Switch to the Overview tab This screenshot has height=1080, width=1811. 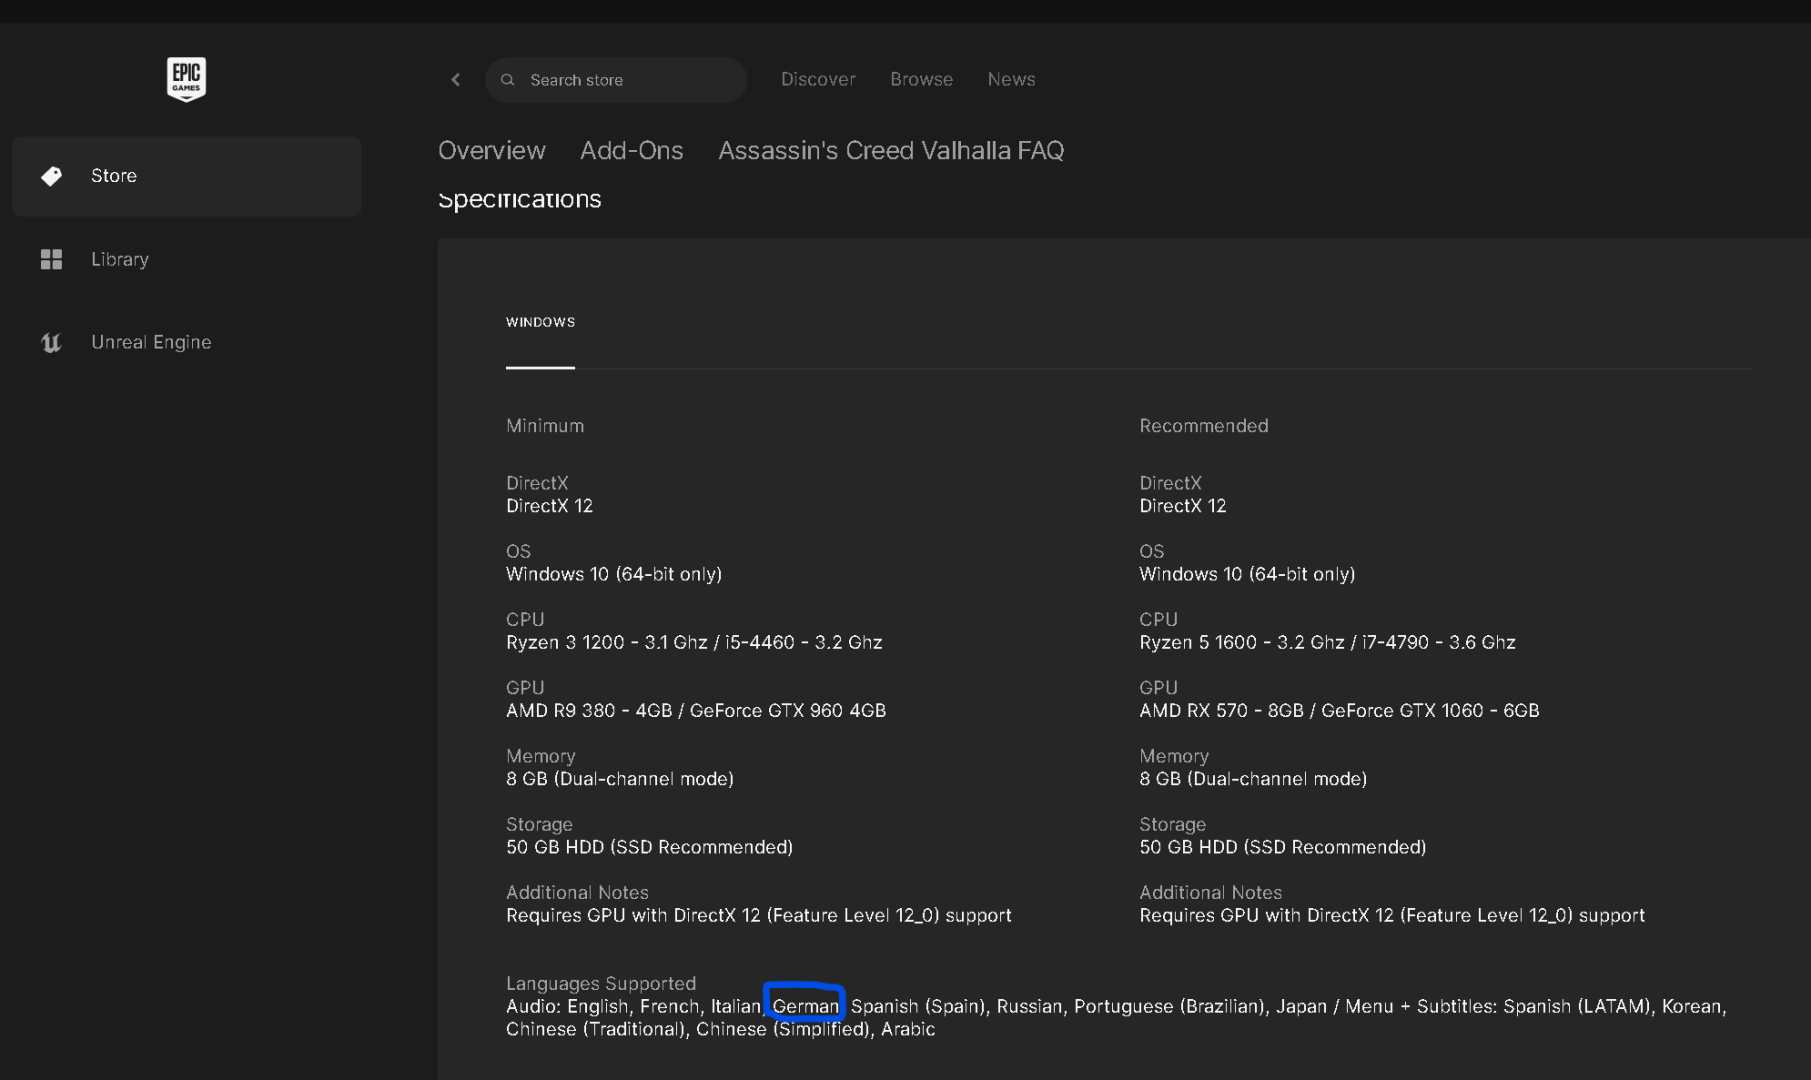492,150
